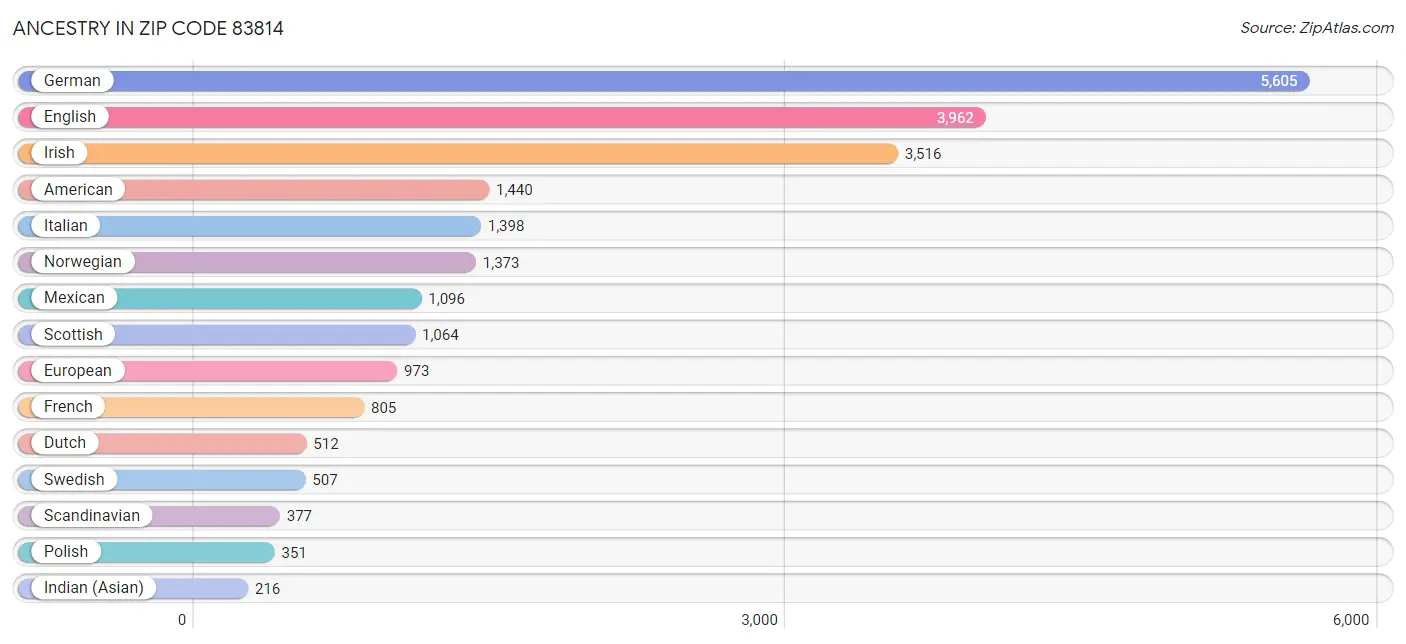The height and width of the screenshot is (644, 1406).
Task: Click the 1,398 value beside Italian bar
Action: tap(506, 226)
